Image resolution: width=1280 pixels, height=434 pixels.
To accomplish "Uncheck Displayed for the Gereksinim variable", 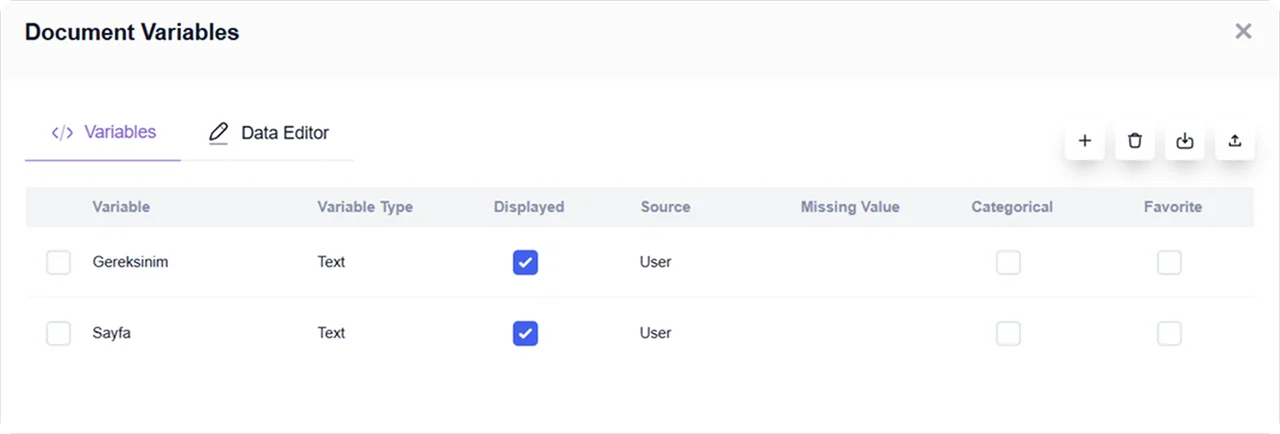I will (526, 263).
